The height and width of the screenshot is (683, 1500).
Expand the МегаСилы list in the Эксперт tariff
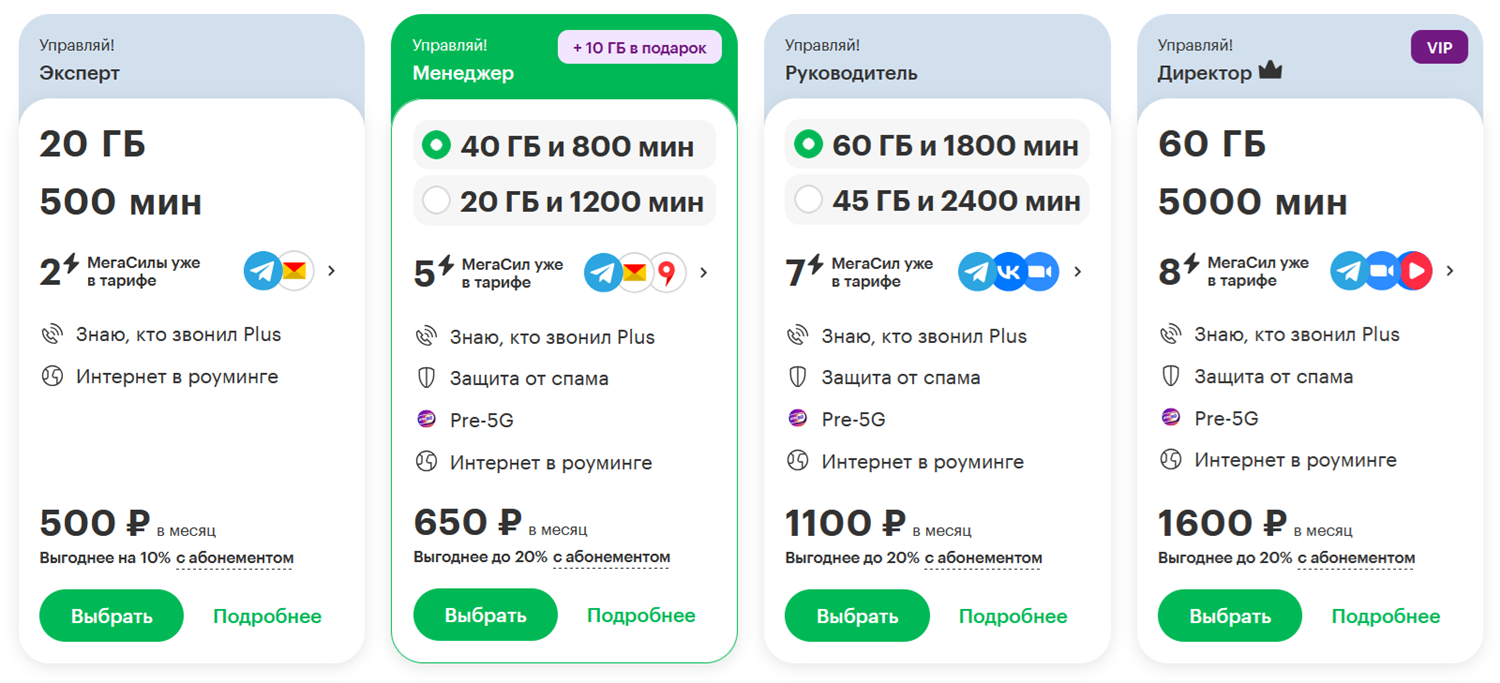(332, 271)
